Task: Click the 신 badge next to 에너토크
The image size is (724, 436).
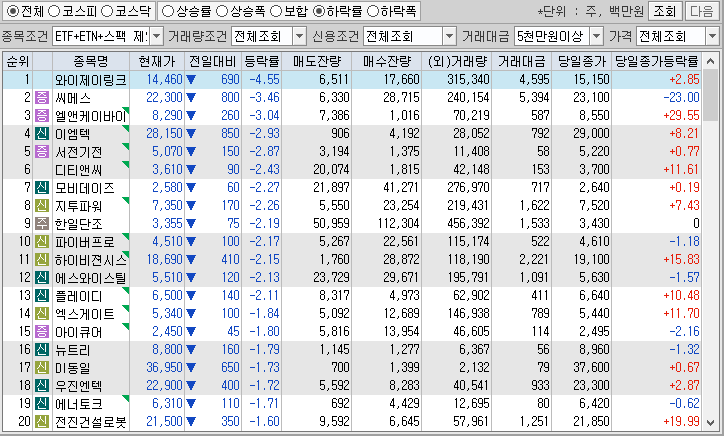Action: coord(42,404)
